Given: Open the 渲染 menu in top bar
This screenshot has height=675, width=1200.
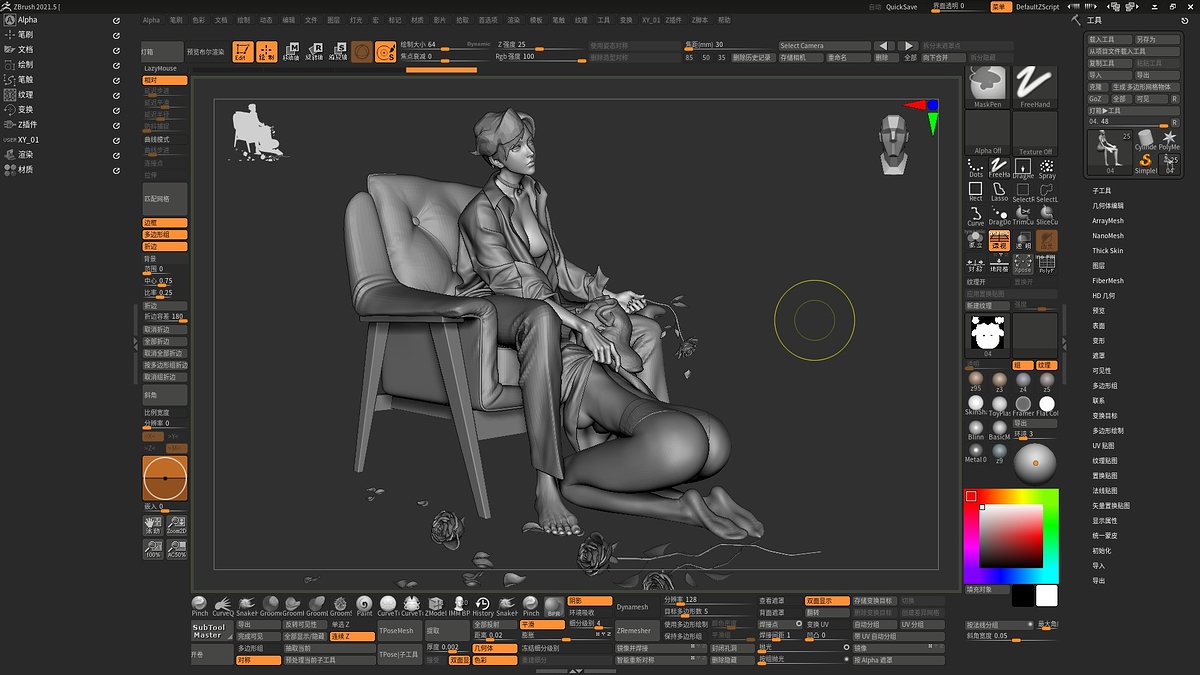Looking at the screenshot, I should coord(513,20).
